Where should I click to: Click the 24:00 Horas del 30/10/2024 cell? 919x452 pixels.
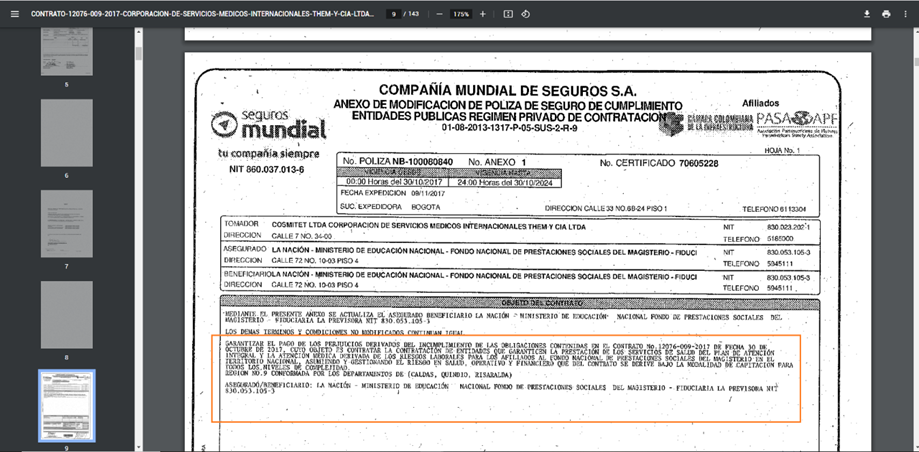point(505,182)
